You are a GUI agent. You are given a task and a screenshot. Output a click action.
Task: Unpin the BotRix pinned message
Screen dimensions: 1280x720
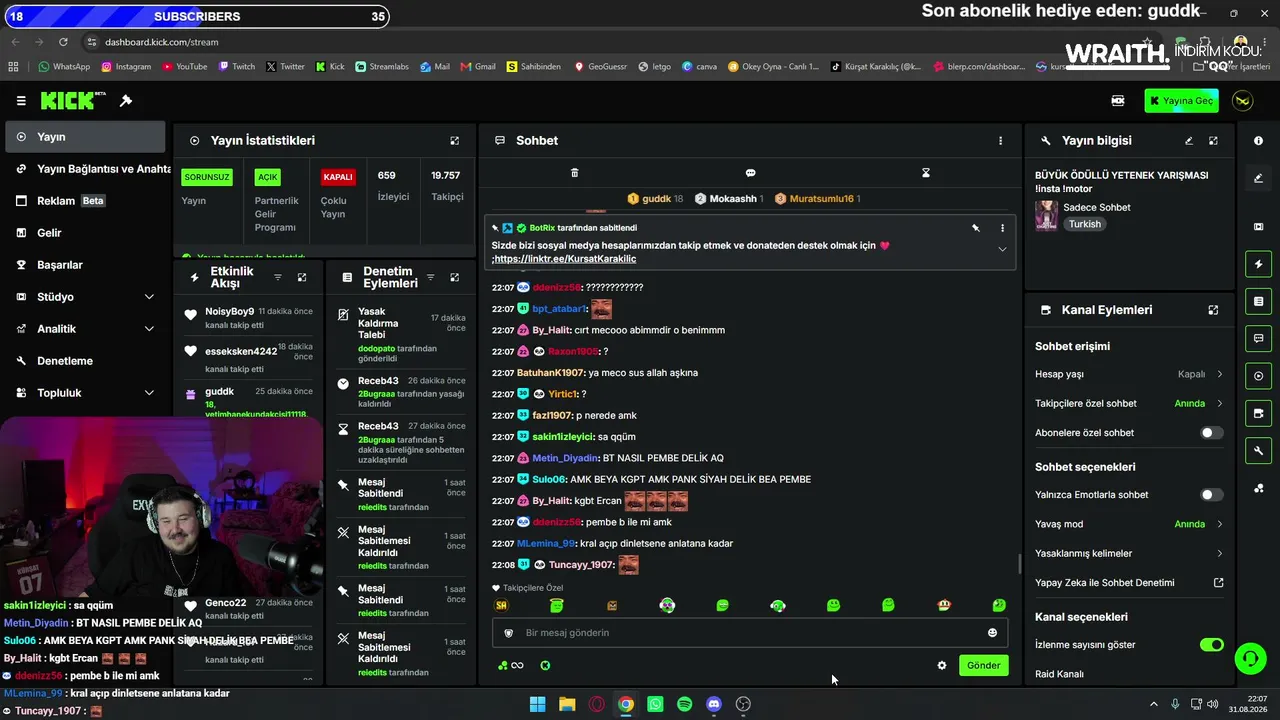tap(976, 228)
